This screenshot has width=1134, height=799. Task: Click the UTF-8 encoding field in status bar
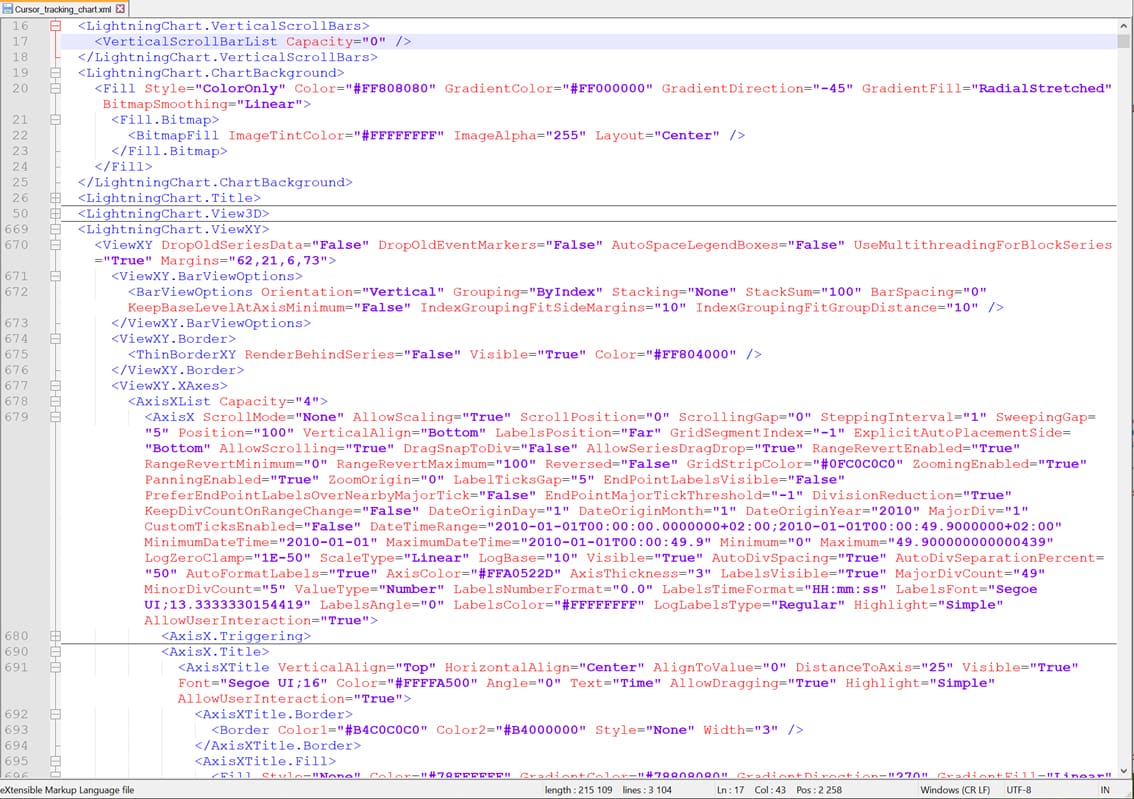coord(1019,790)
